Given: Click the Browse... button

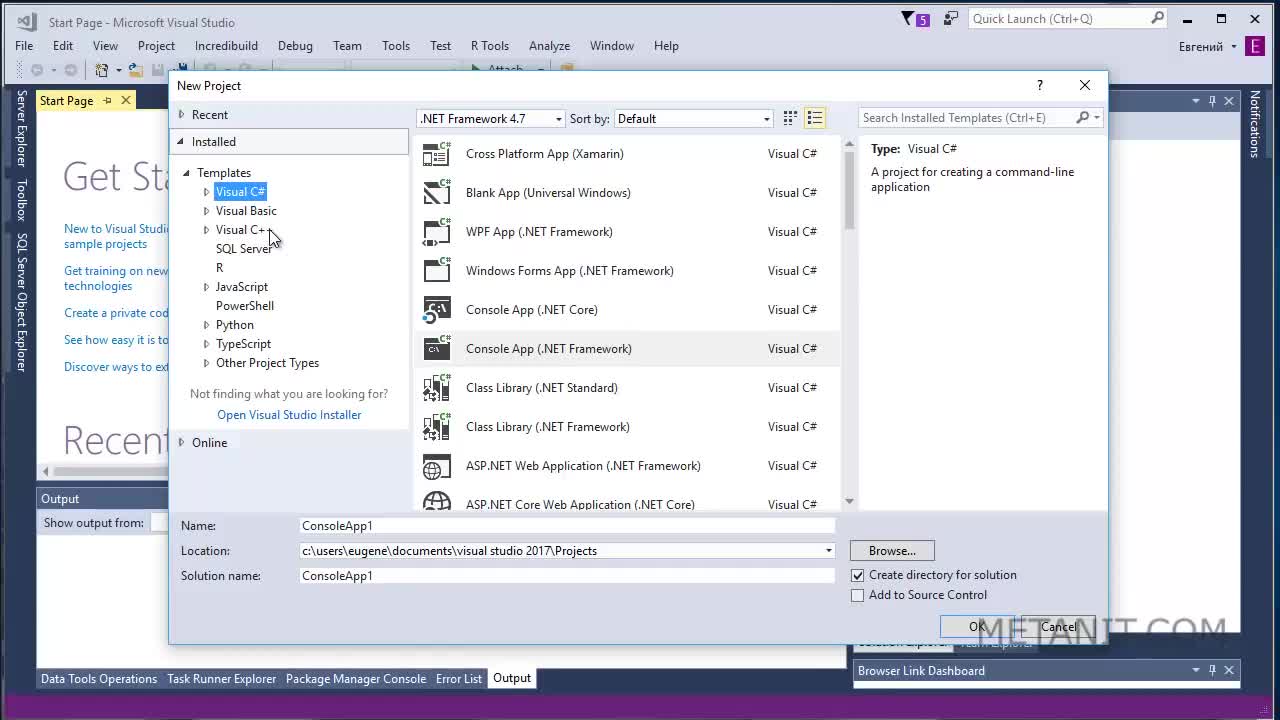Looking at the screenshot, I should tap(892, 551).
